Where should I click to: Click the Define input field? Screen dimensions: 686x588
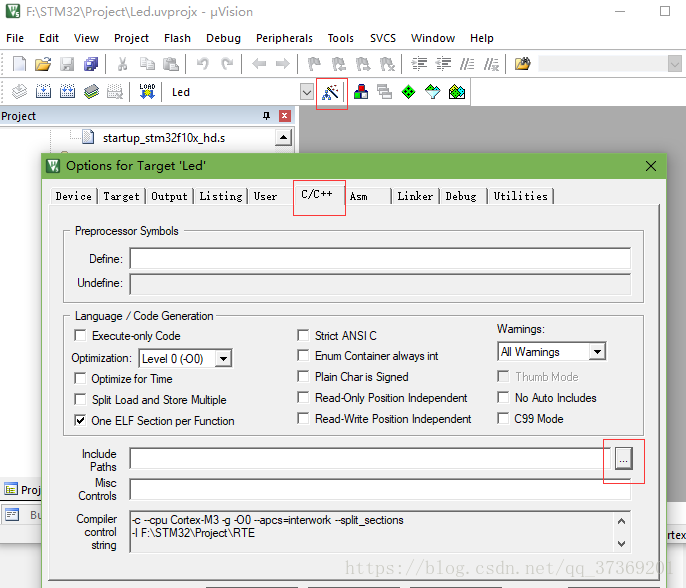(380, 259)
